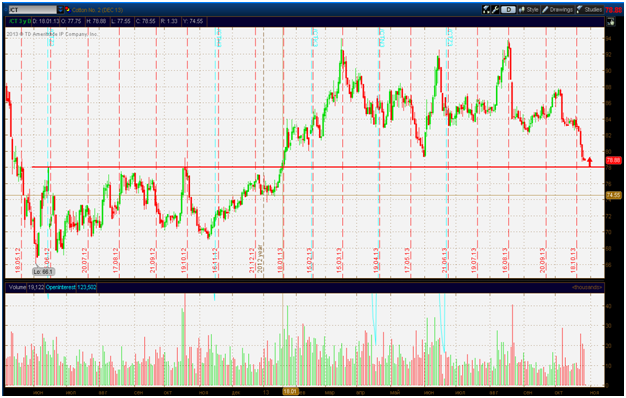This screenshot has height=398, width=626.
Task: Click the D: 18.01.13 date value
Action: coord(46,21)
